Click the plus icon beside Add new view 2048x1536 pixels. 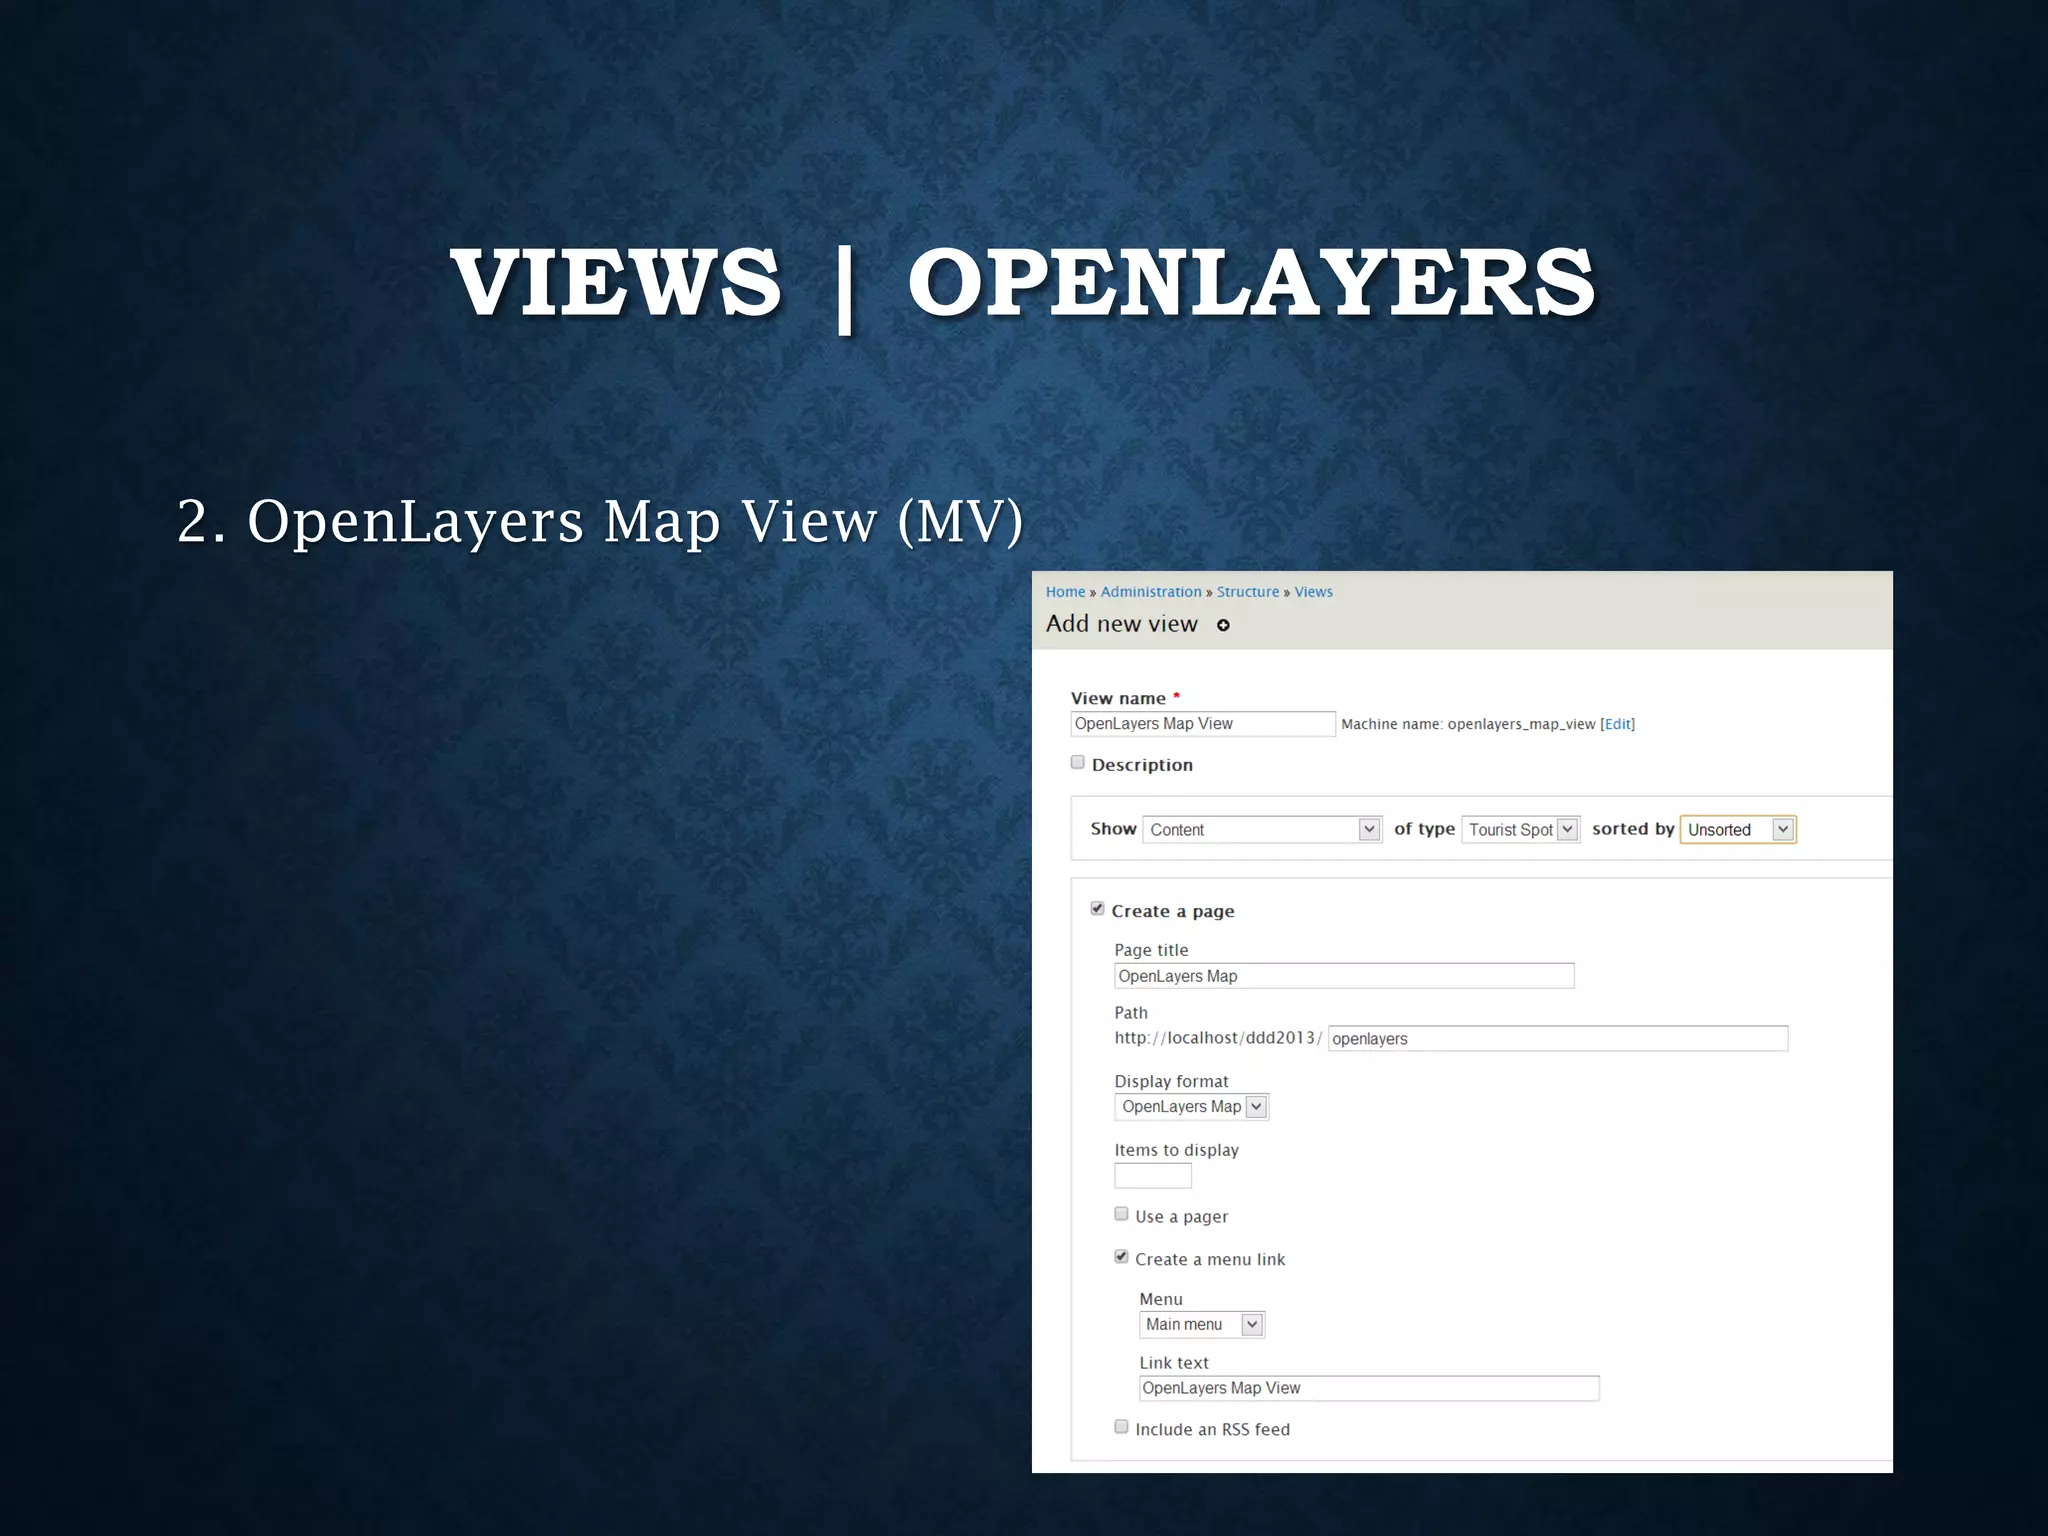(1223, 625)
